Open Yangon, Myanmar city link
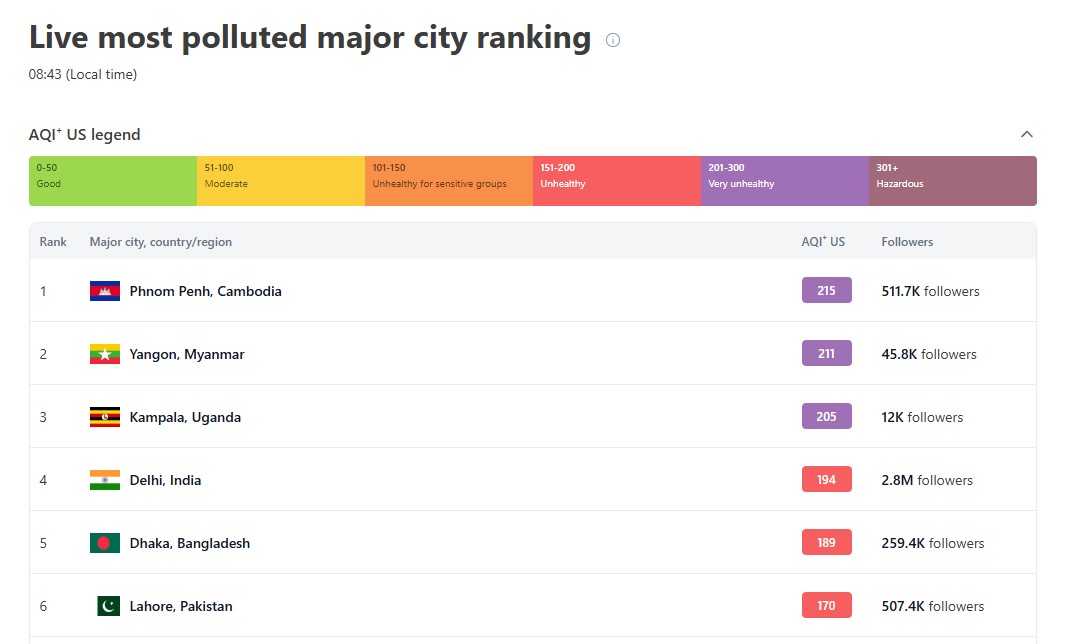 tap(187, 354)
